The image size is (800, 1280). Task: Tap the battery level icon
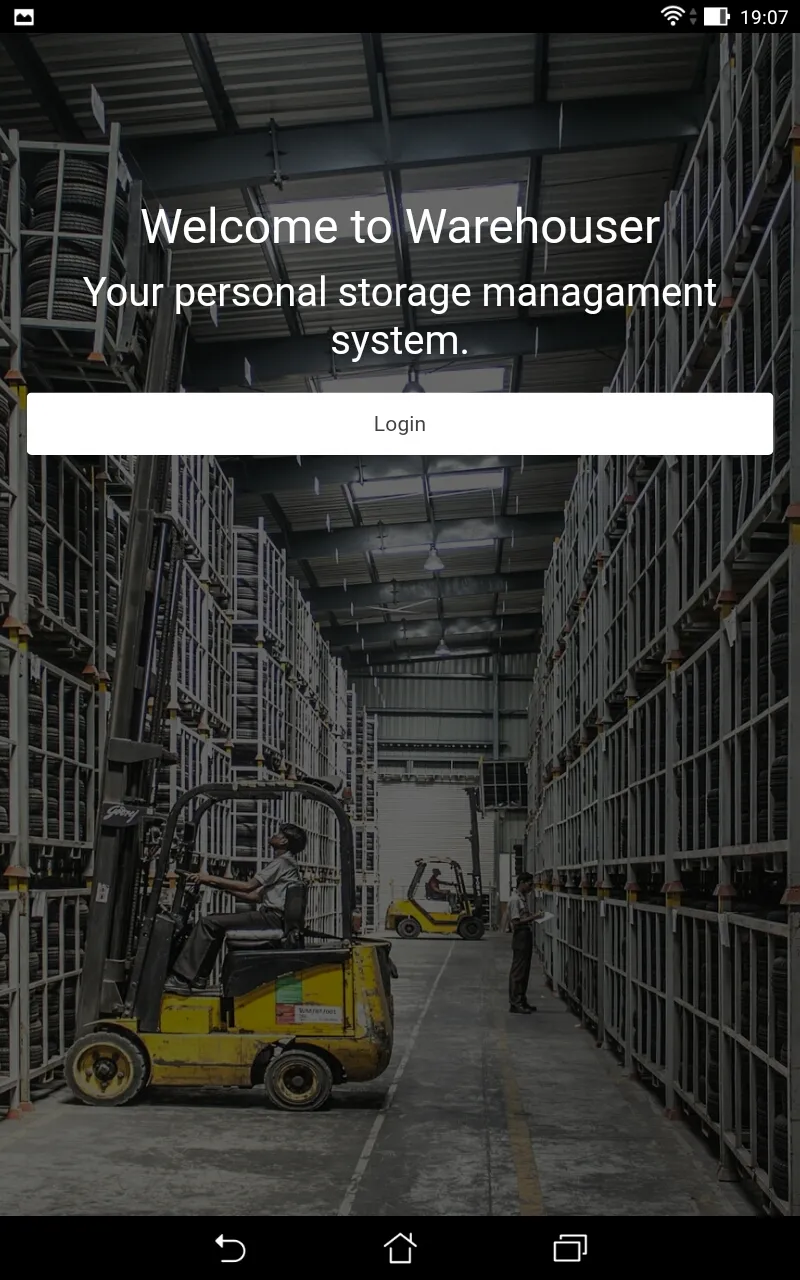(x=716, y=16)
